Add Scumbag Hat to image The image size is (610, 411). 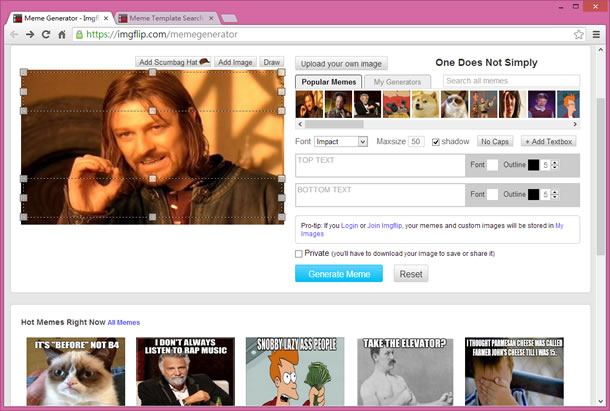(174, 62)
